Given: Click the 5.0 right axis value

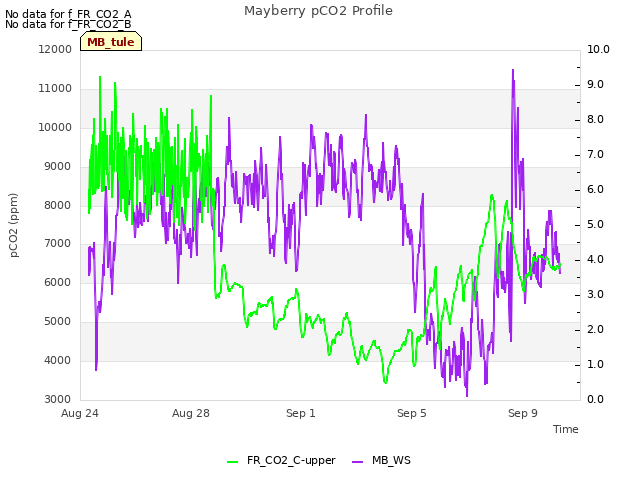Looking at the screenshot, I should click(596, 224).
